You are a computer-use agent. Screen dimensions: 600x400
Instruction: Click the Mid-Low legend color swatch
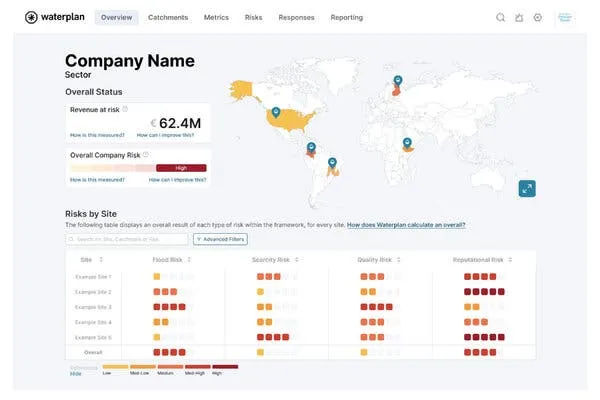click(x=143, y=367)
